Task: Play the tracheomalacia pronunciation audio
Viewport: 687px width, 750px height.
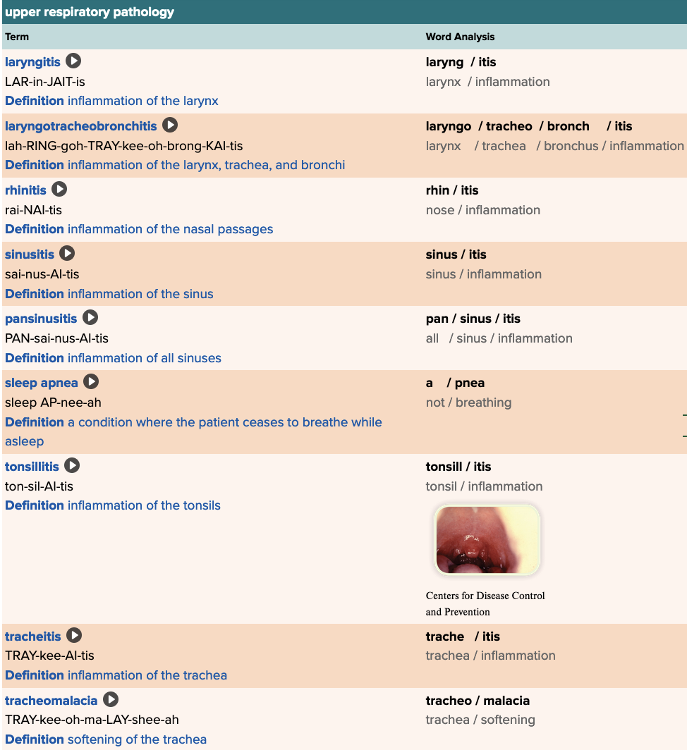Action: [111, 700]
